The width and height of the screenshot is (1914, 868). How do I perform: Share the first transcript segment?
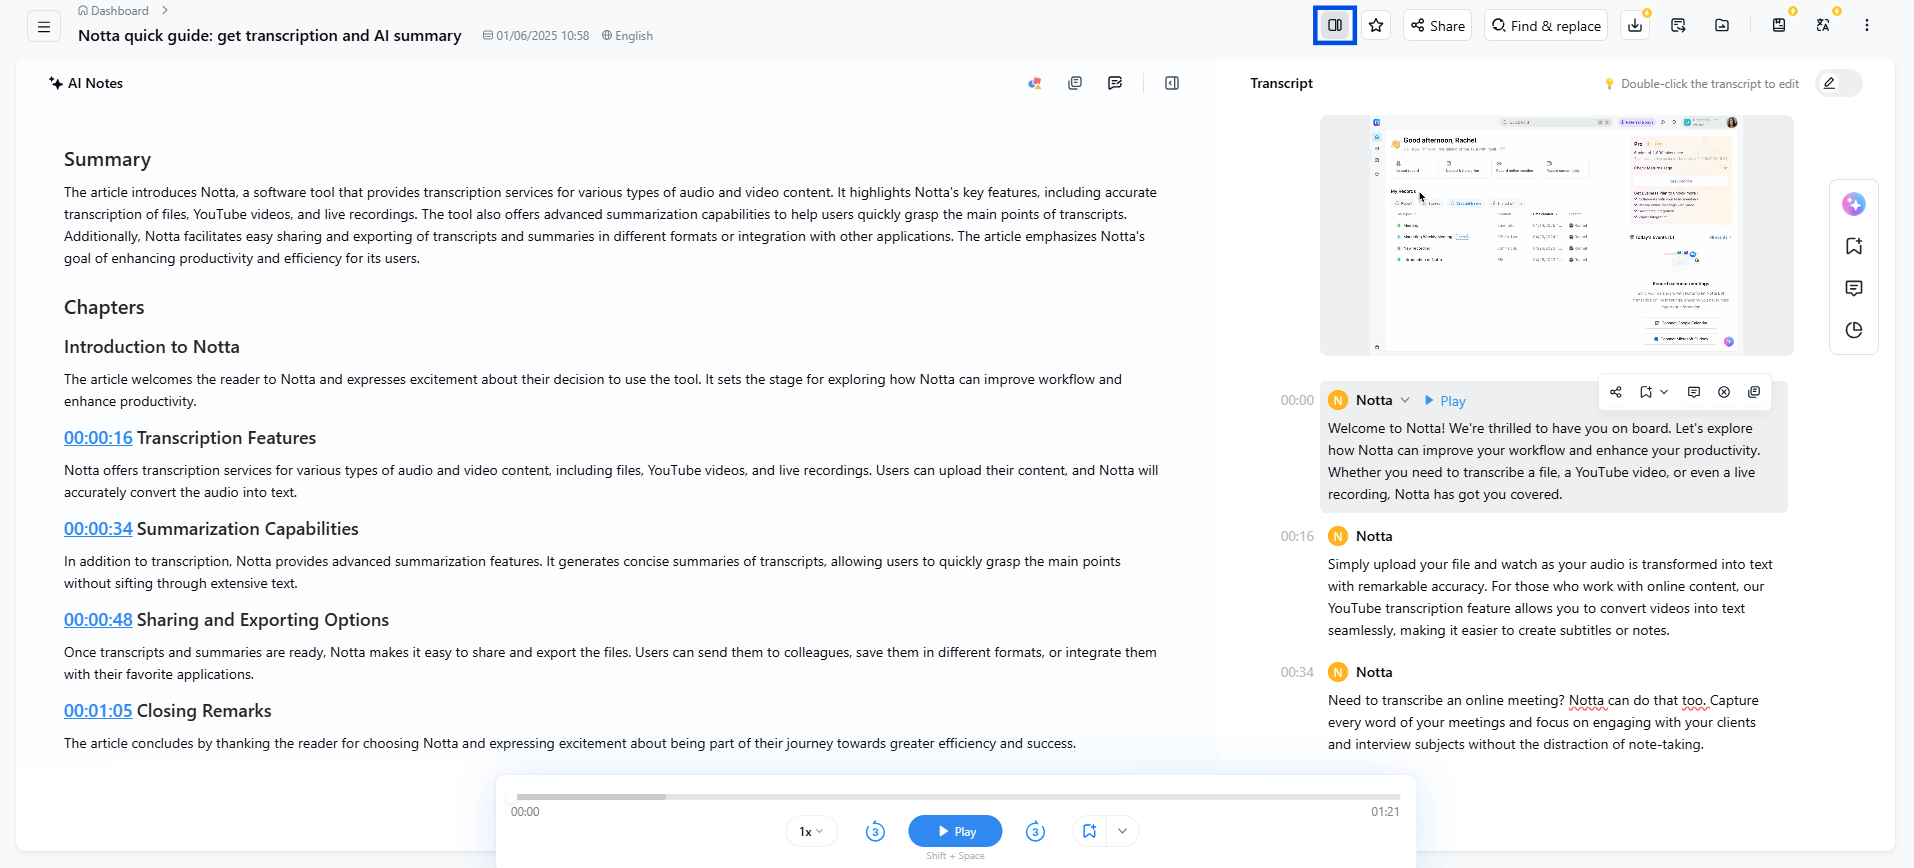[x=1616, y=392]
